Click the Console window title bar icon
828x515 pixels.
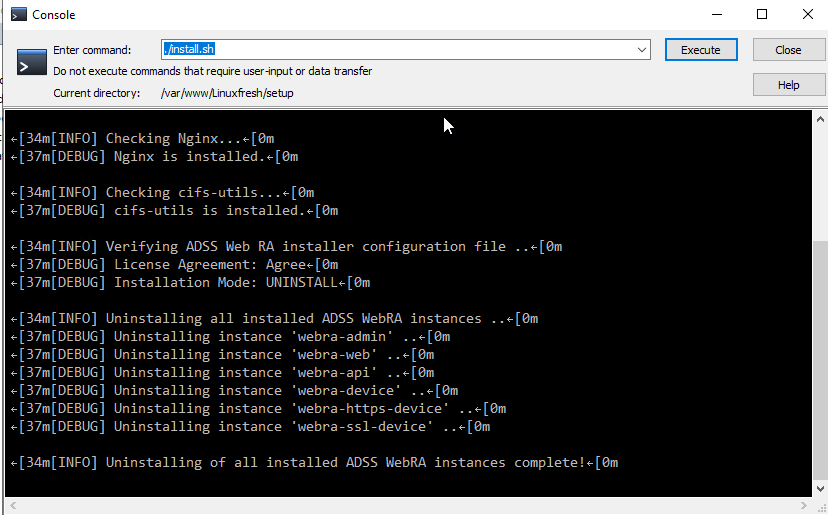tap(17, 15)
